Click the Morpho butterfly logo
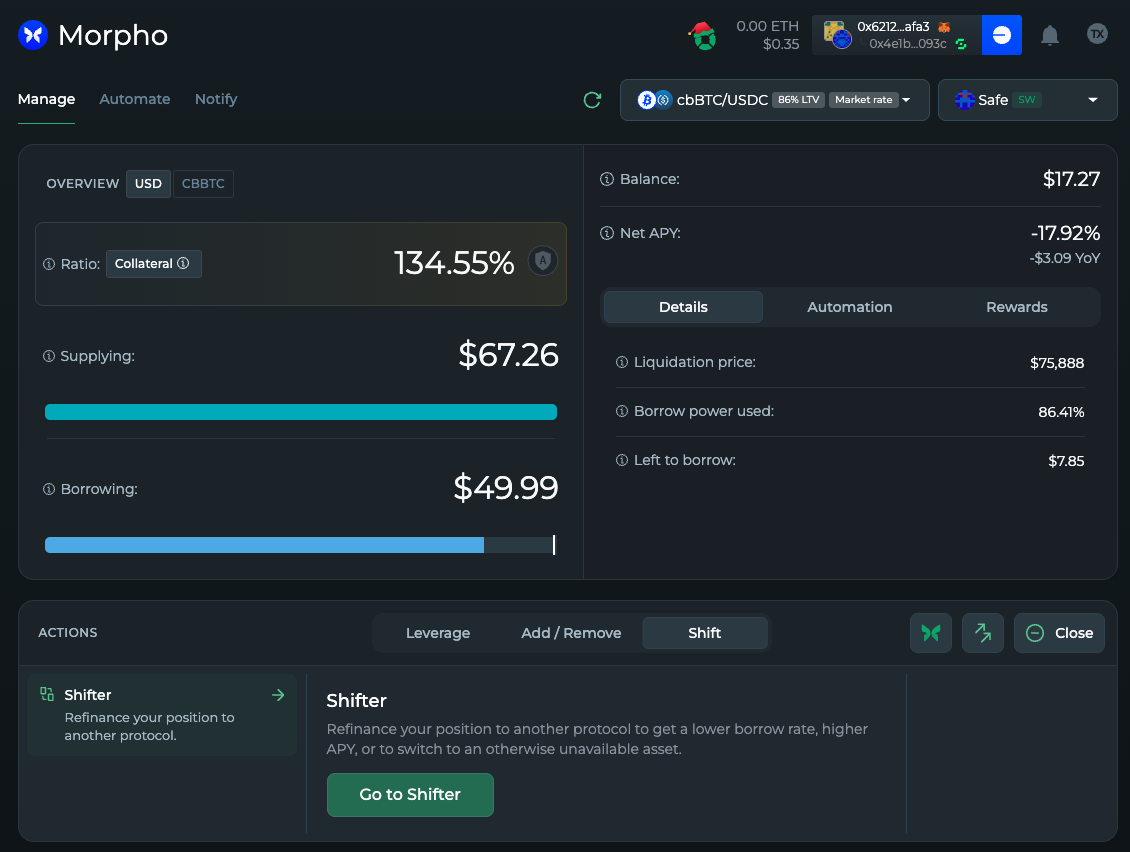This screenshot has height=852, width=1130. pos(32,35)
